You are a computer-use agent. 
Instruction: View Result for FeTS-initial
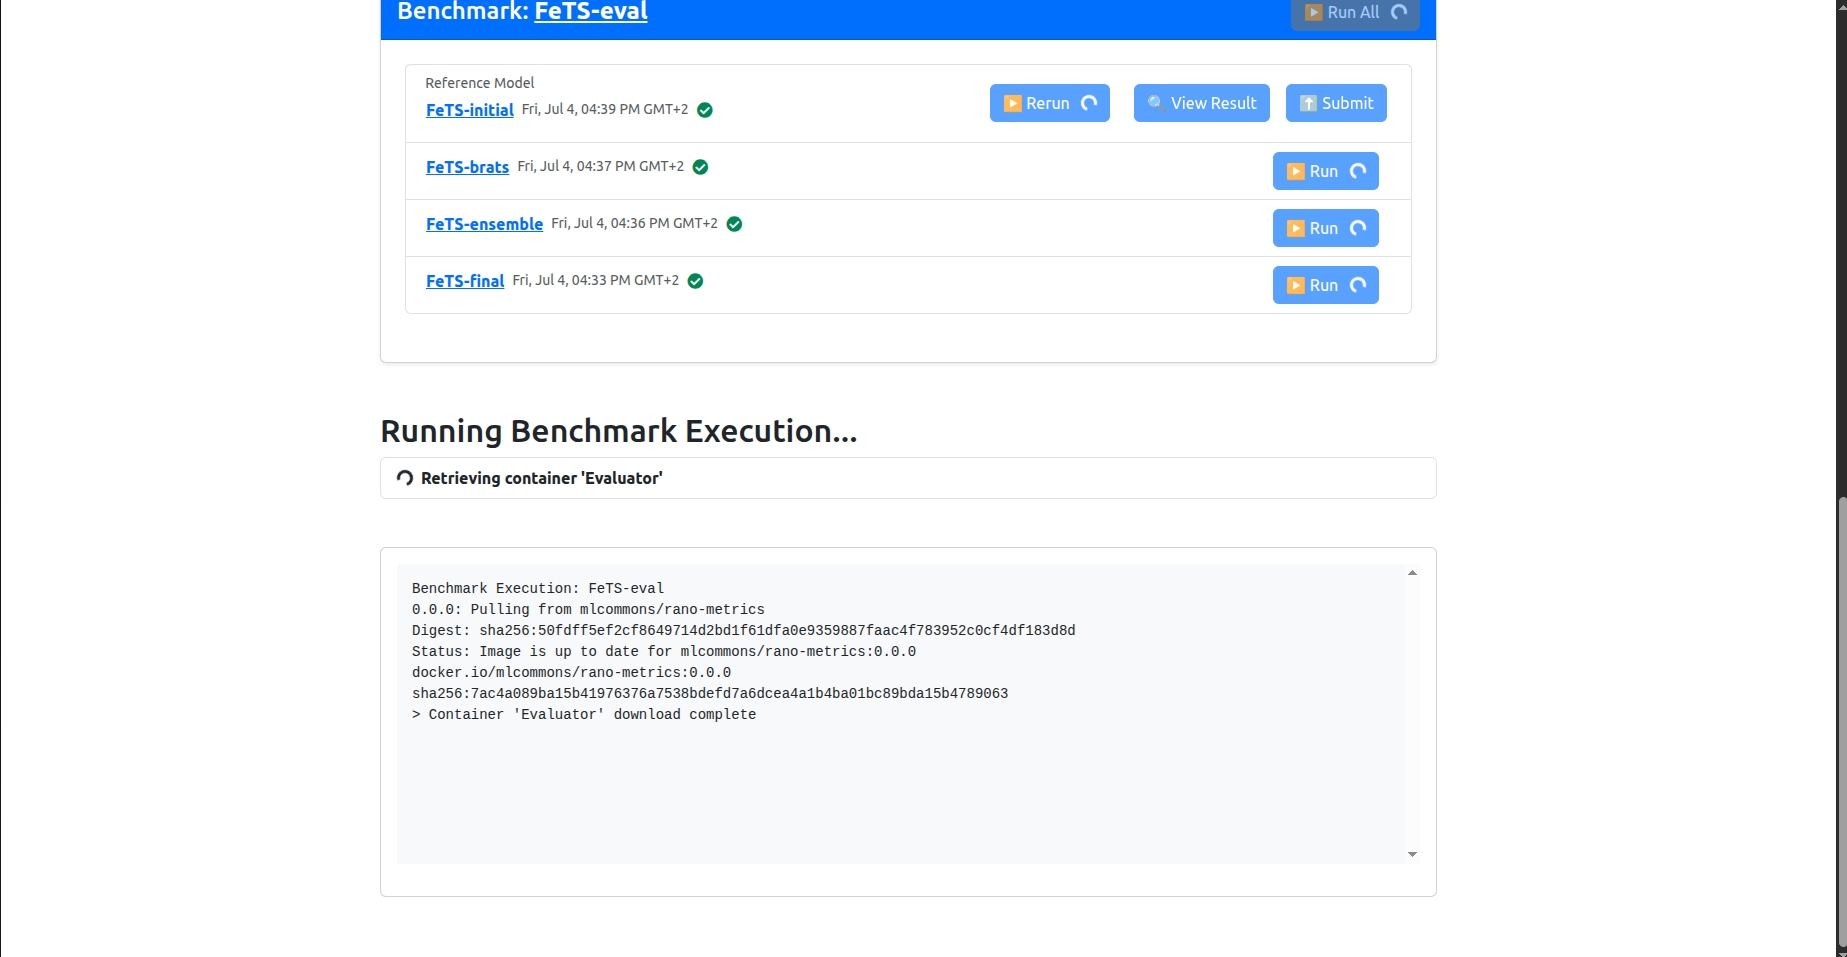click(1202, 103)
